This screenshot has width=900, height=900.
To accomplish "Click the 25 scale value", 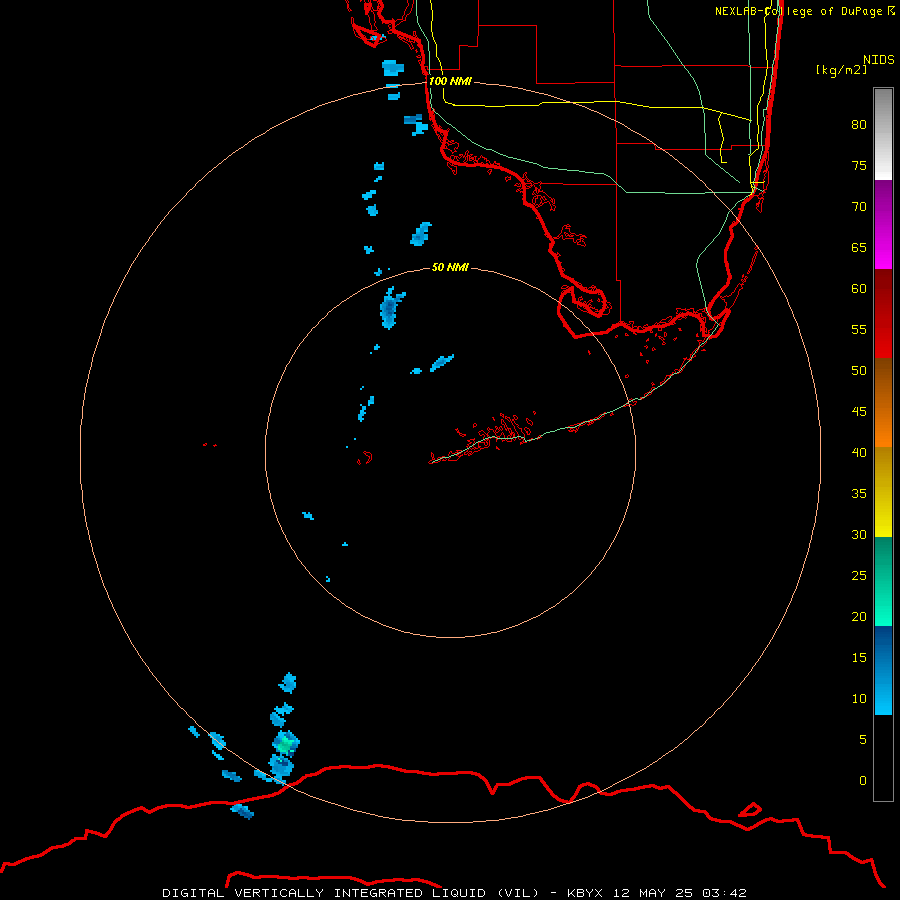I will coord(859,576).
